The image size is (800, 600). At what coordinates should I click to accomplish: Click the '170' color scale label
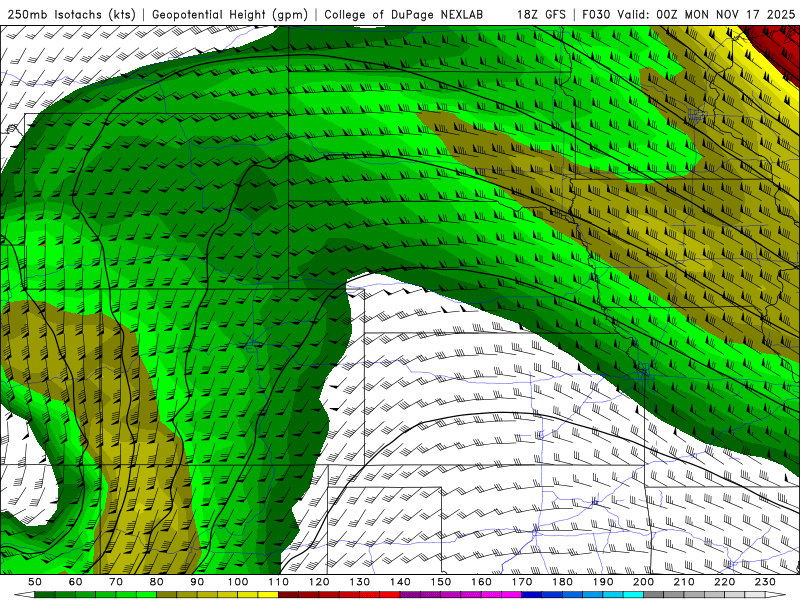(522, 582)
